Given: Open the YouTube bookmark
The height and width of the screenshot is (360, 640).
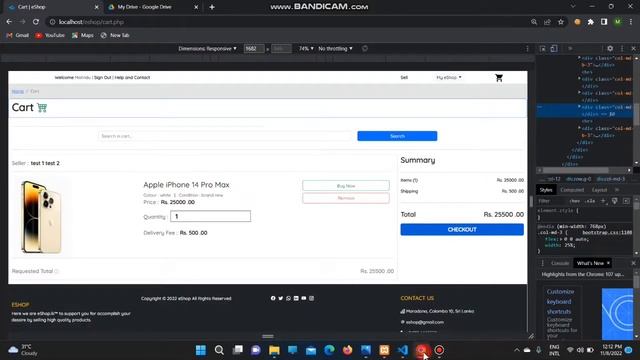Looking at the screenshot, I should pos(50,36).
